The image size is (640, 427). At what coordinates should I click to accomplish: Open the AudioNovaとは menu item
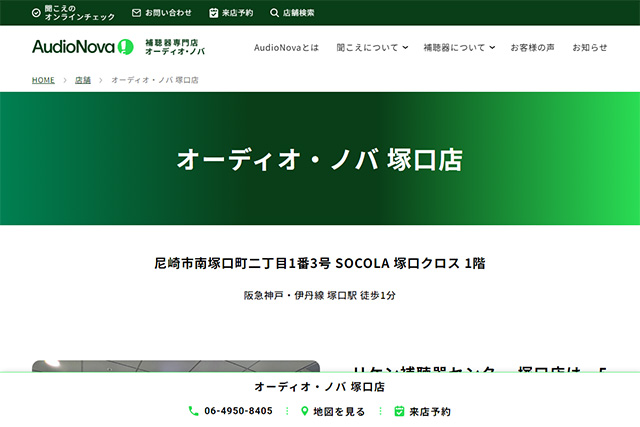coord(286,48)
